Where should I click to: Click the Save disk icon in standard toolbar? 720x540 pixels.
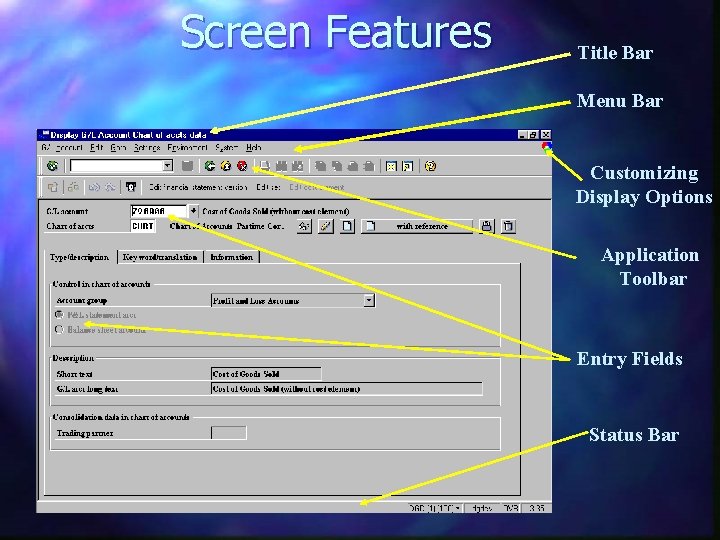tap(187, 166)
